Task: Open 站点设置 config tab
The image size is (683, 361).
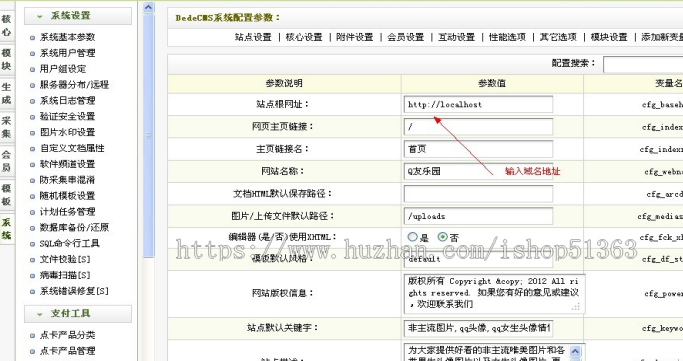Action: coord(253,37)
